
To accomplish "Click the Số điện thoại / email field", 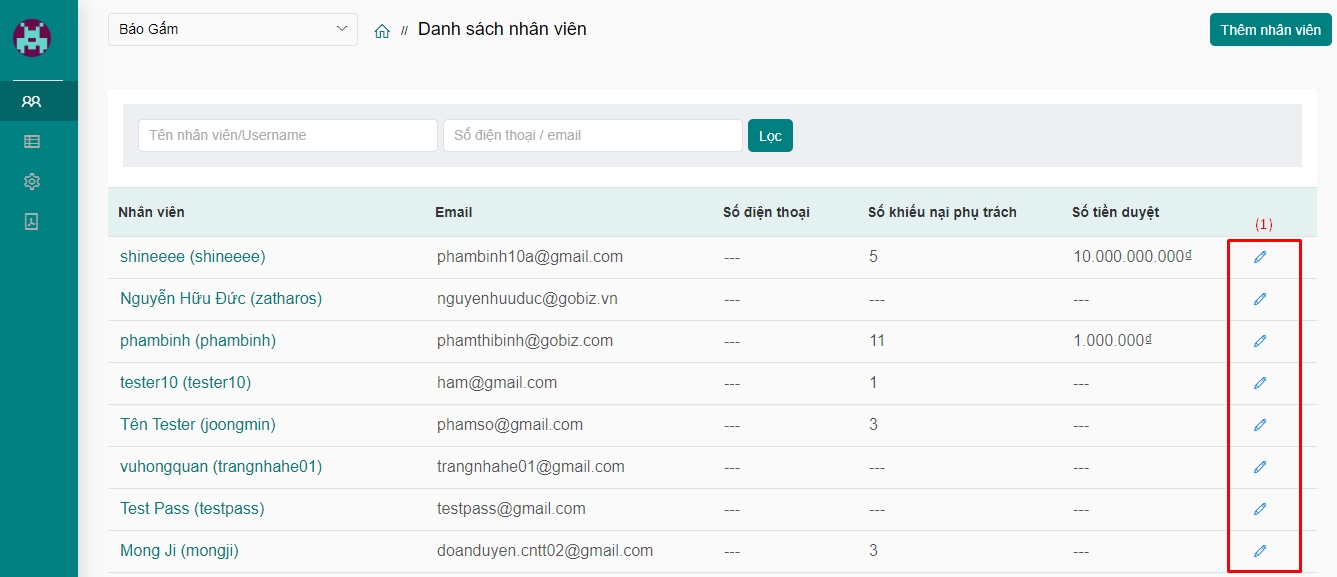I will click(x=592, y=135).
